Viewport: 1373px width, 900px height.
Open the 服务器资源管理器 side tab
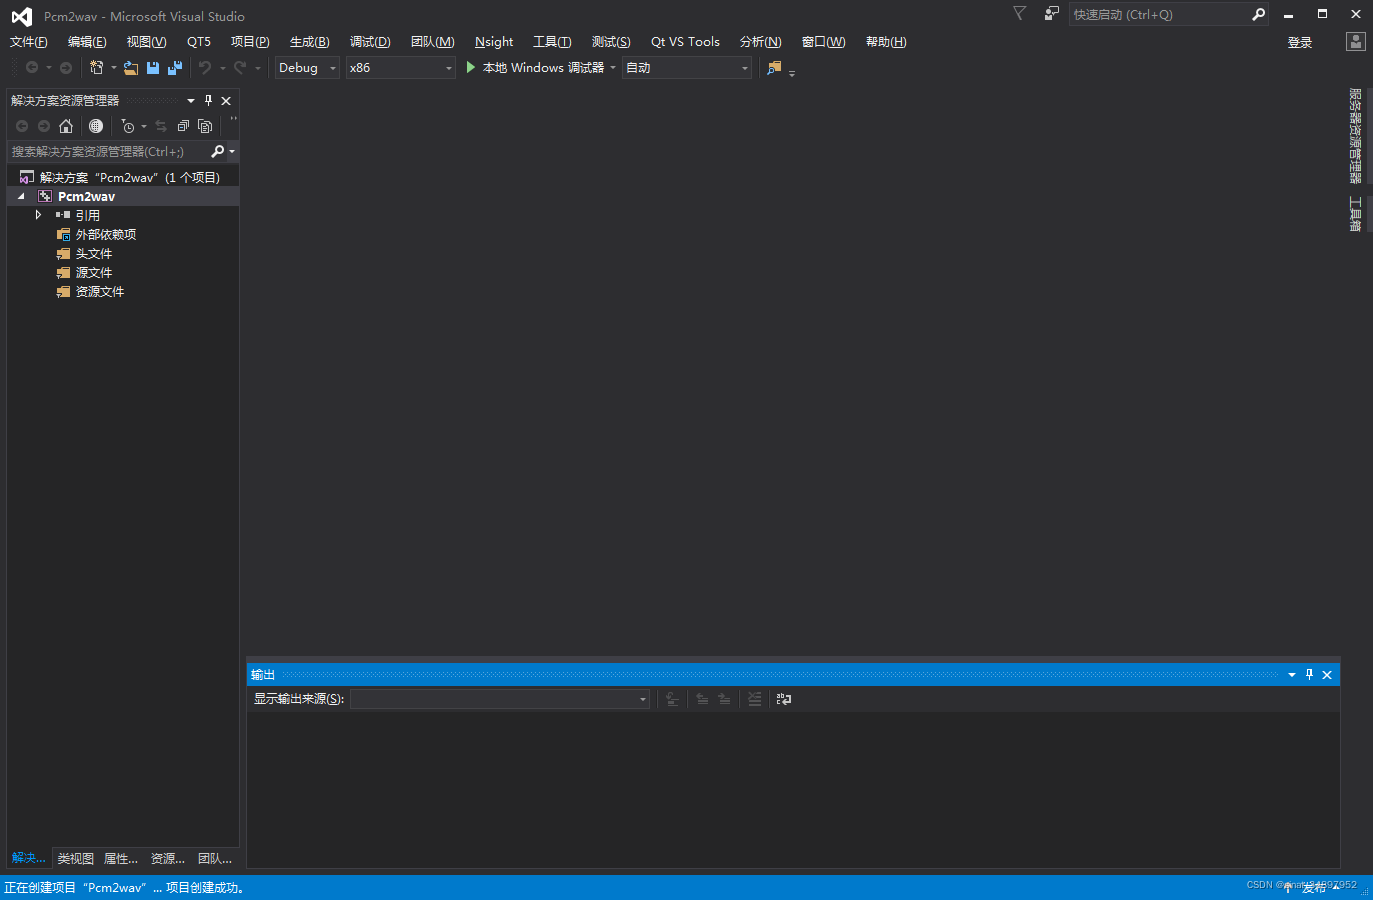tap(1356, 136)
